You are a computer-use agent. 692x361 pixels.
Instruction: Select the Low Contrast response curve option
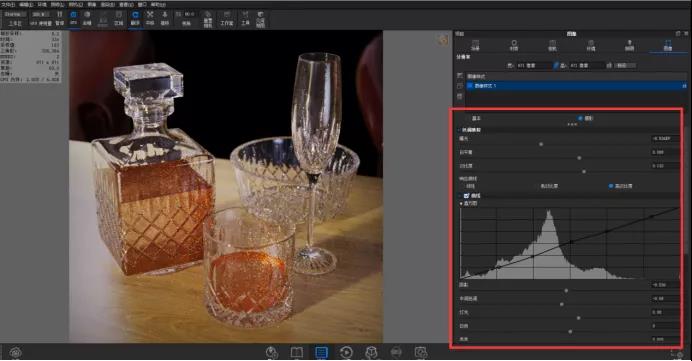click(x=549, y=186)
